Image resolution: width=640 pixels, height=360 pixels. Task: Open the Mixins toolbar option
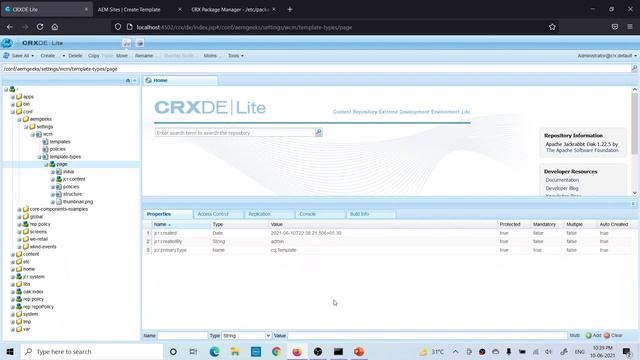(211, 56)
